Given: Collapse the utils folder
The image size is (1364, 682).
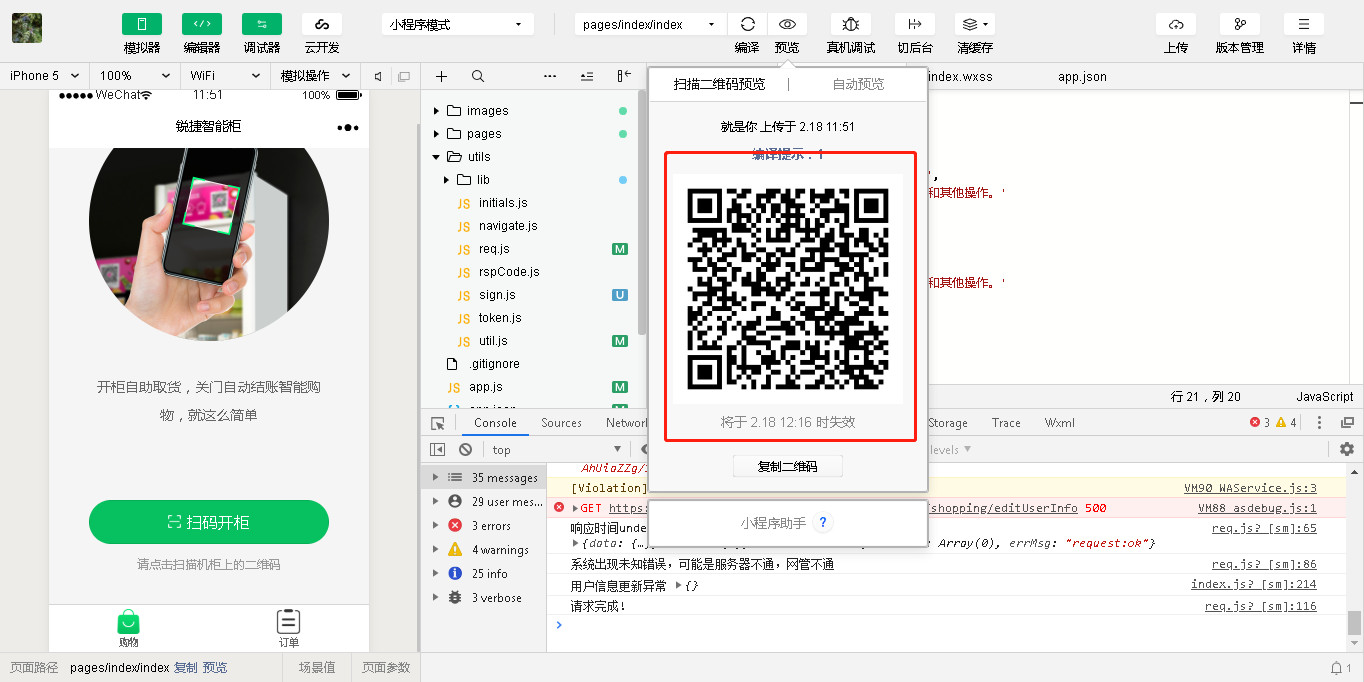Looking at the screenshot, I should 436,157.
